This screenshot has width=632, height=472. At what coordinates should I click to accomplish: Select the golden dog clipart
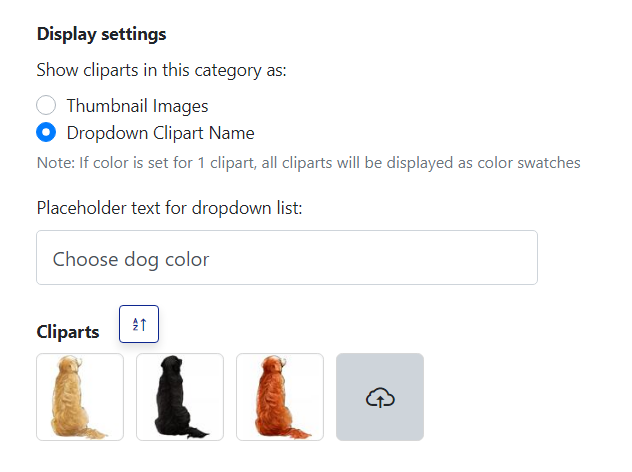coord(80,397)
